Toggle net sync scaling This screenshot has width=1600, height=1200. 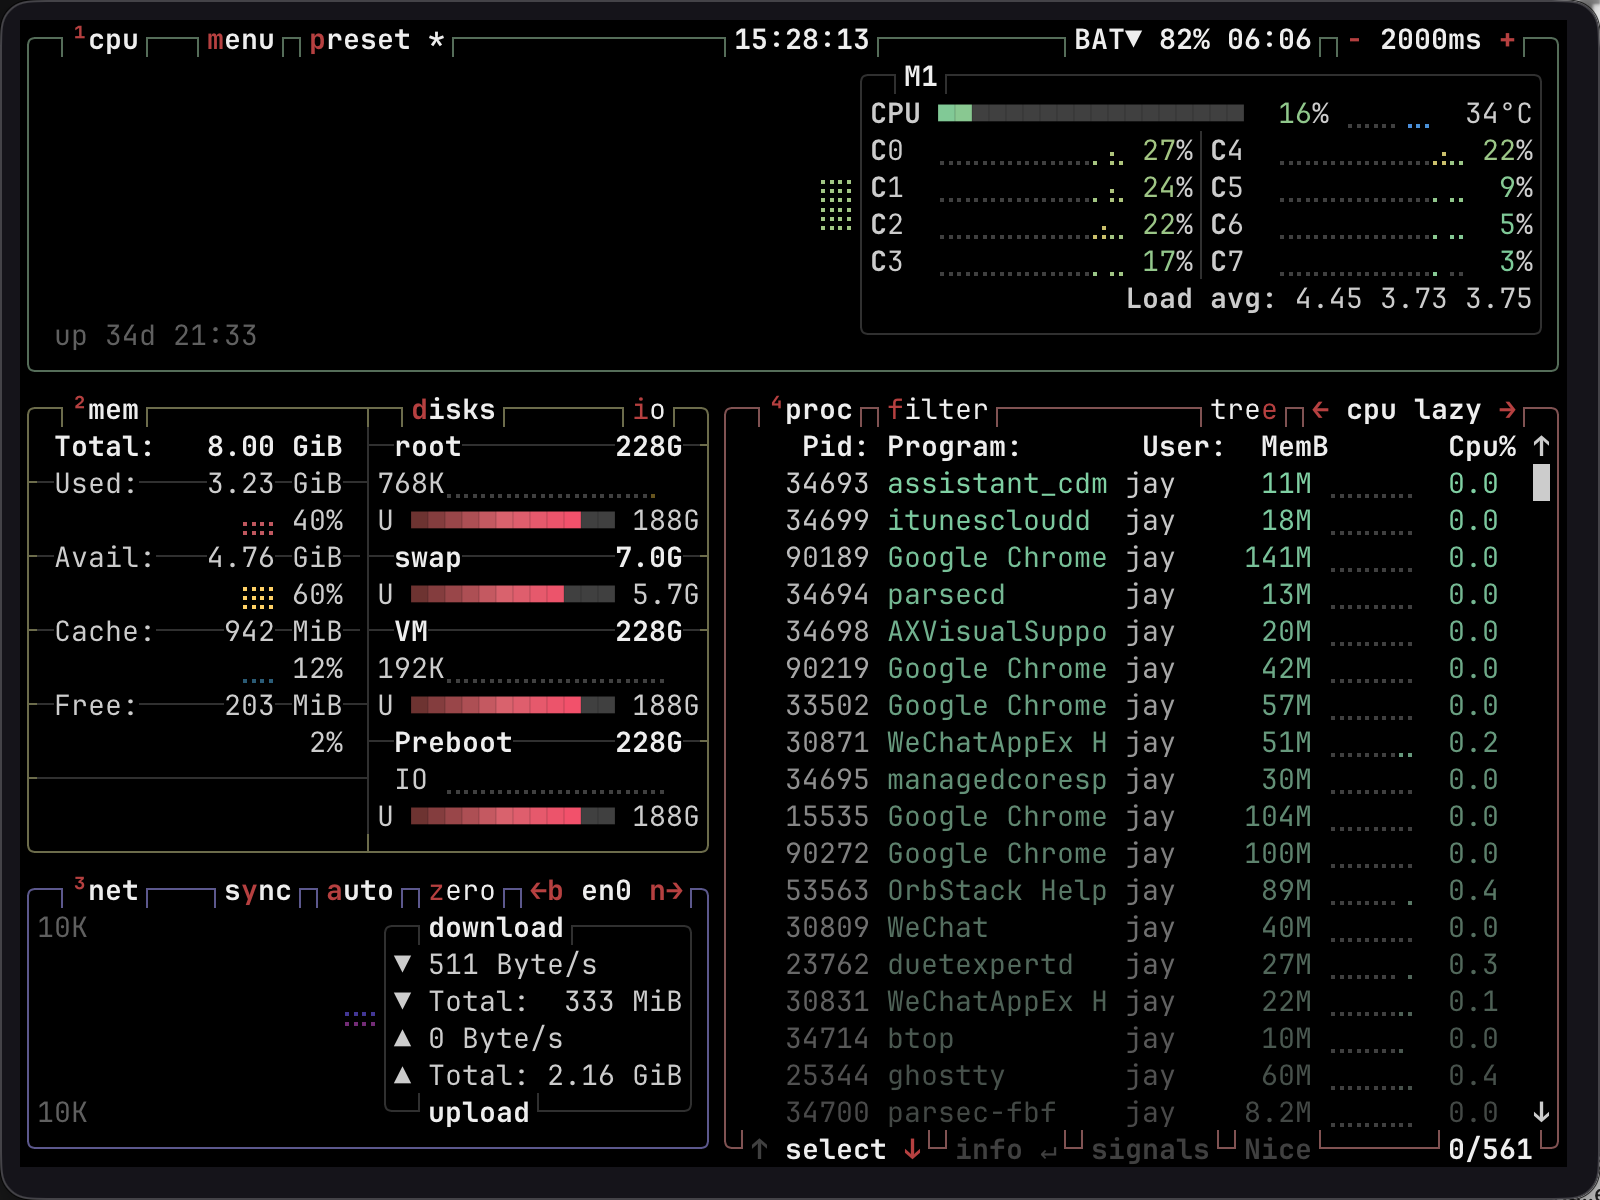(x=257, y=891)
